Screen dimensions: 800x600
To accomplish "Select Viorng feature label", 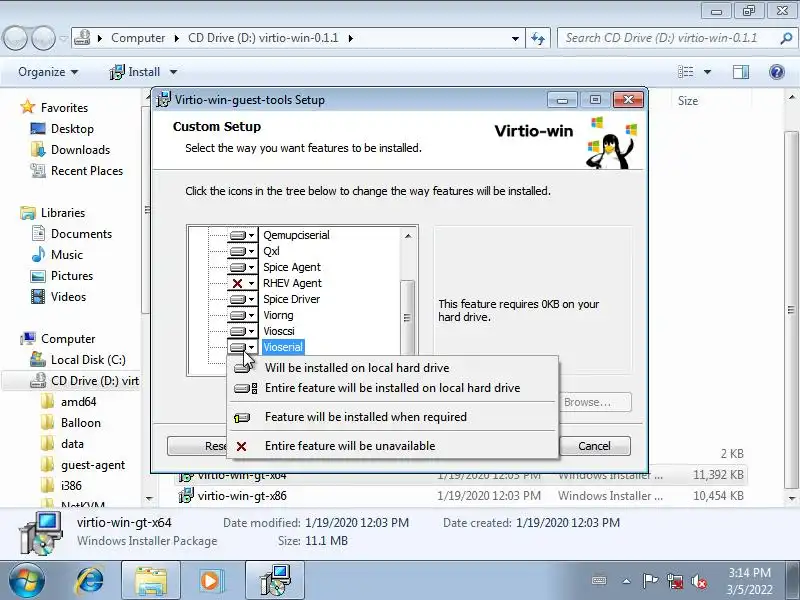I will [278, 315].
